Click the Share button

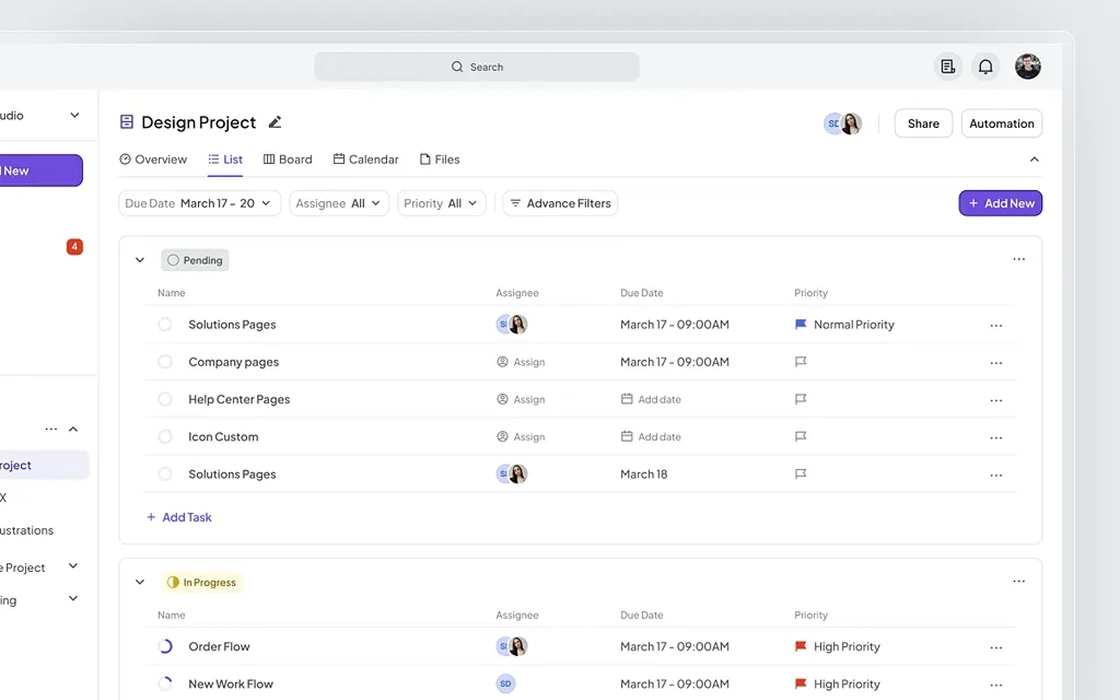924,124
